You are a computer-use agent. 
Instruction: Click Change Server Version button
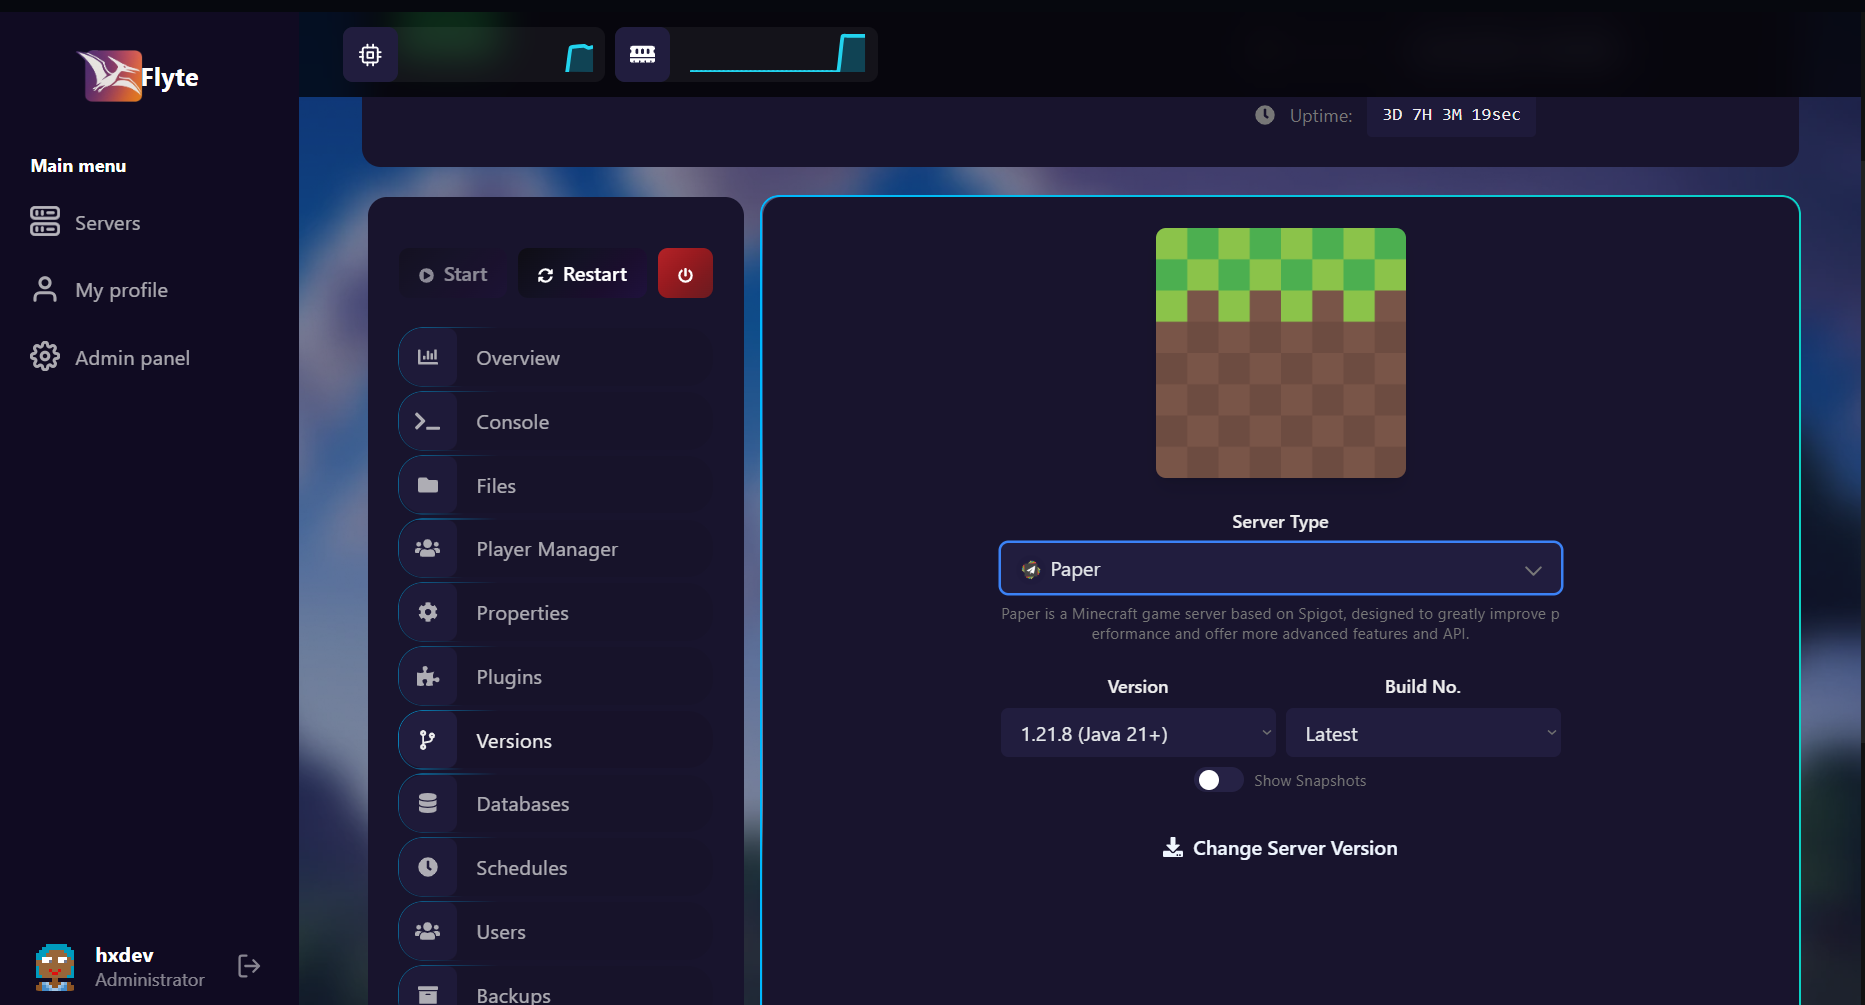pos(1280,848)
